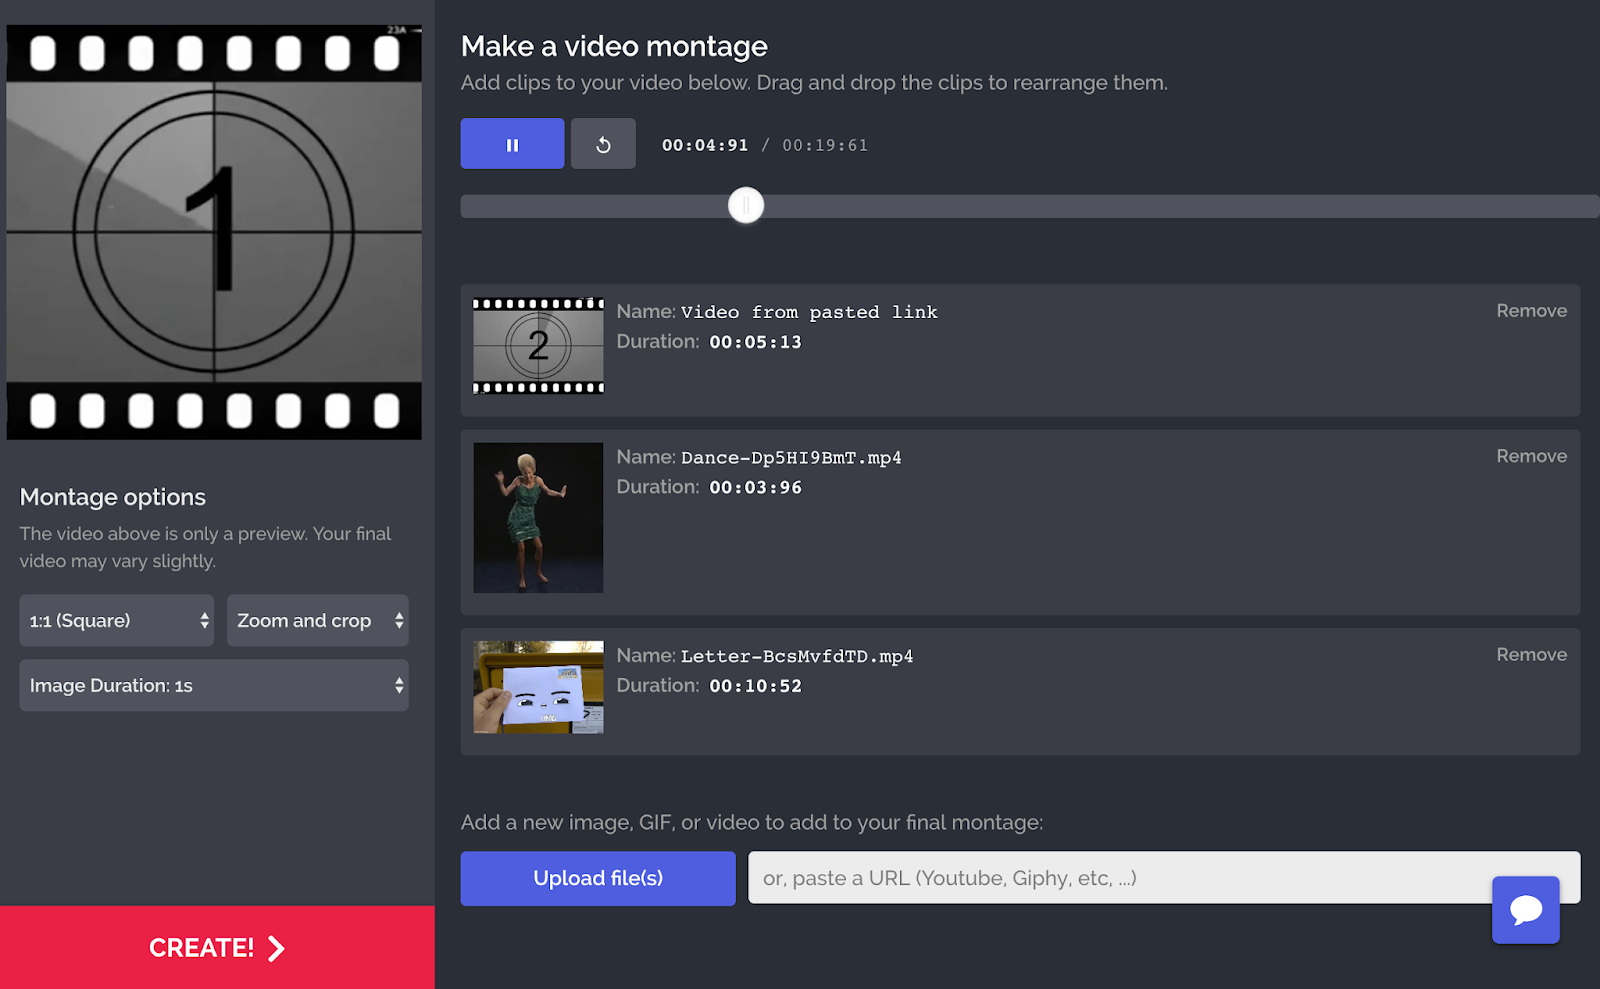Click the Upload file(s) button
1600x989 pixels.
coord(598,878)
